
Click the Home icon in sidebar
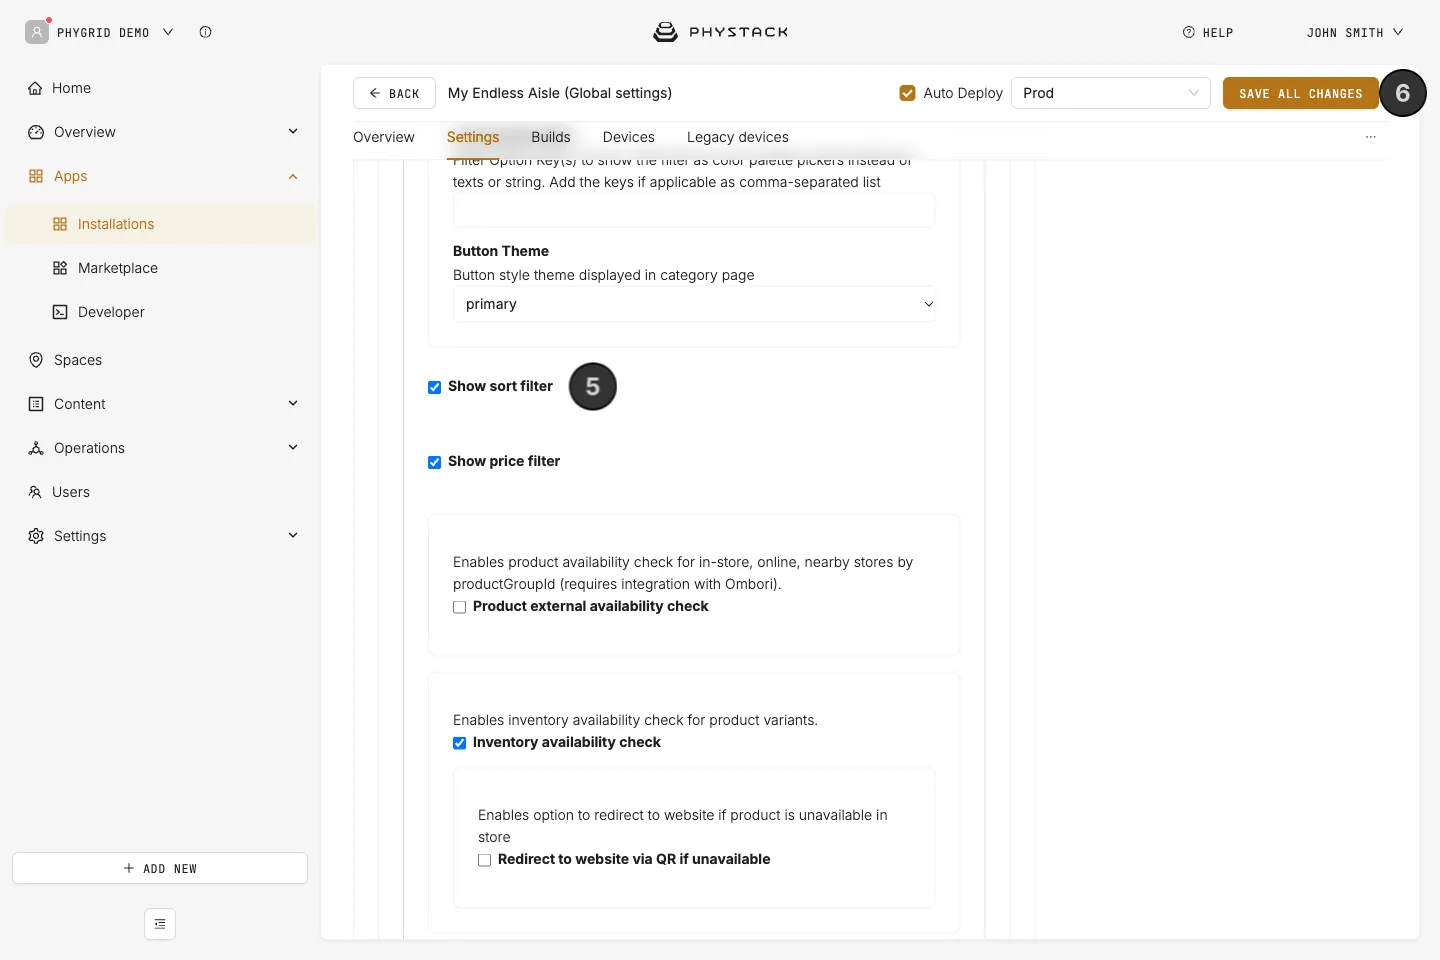[x=35, y=88]
